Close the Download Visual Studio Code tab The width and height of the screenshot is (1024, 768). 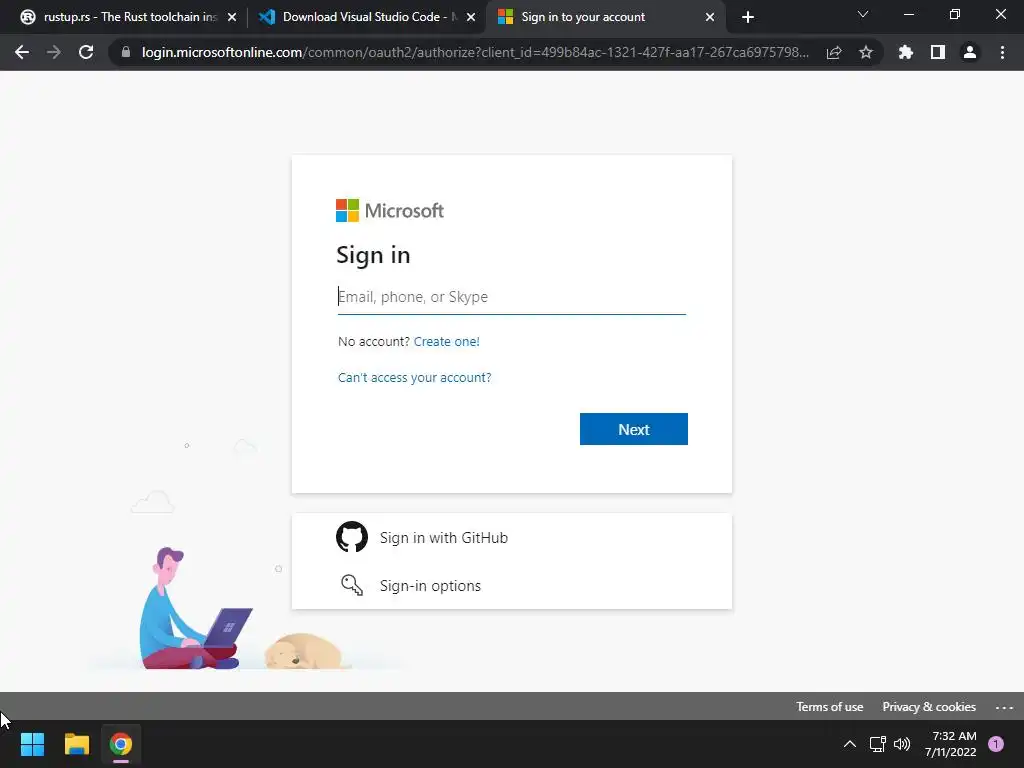coord(471,17)
